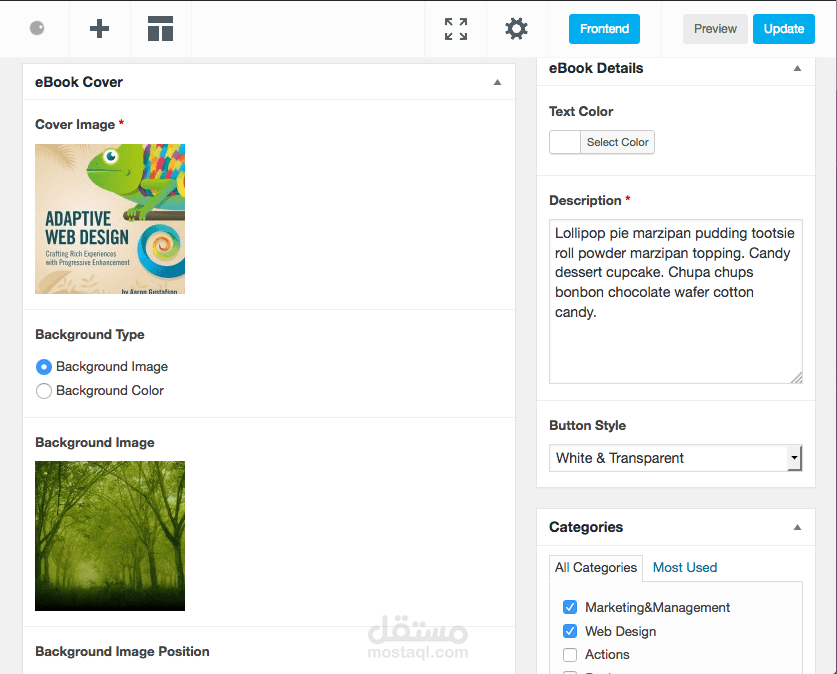This screenshot has width=837, height=674.
Task: Click the Adaptive Web Design cover thumbnail
Action: click(x=110, y=219)
